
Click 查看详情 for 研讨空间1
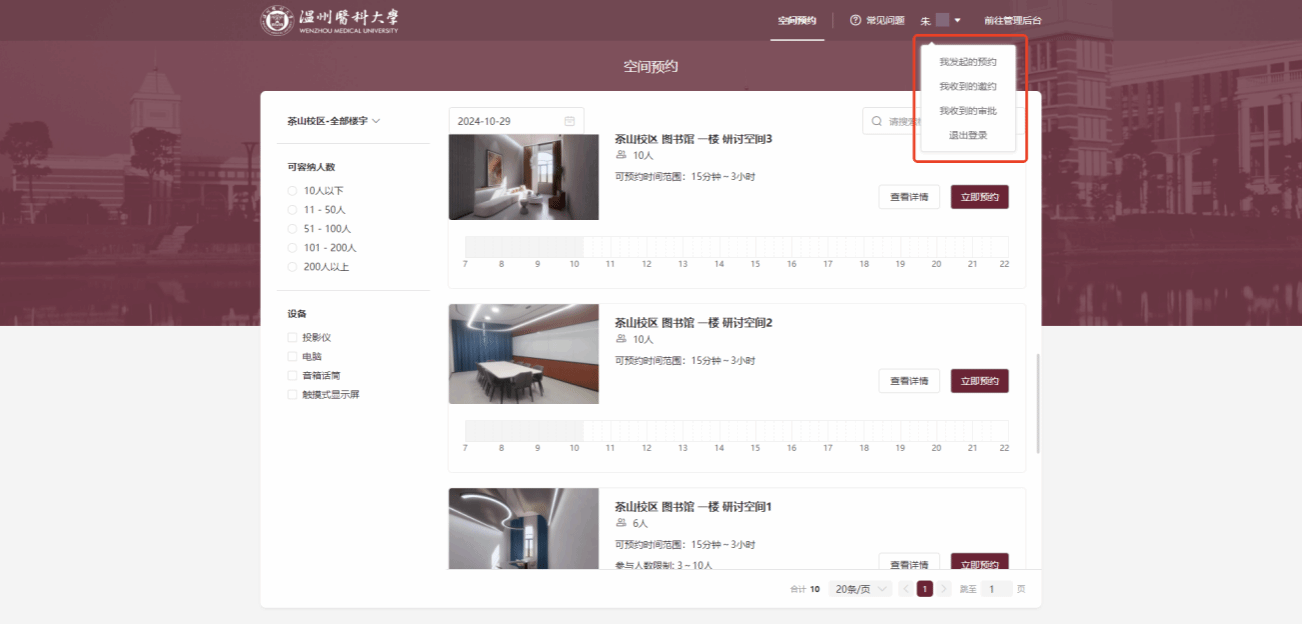click(x=909, y=562)
